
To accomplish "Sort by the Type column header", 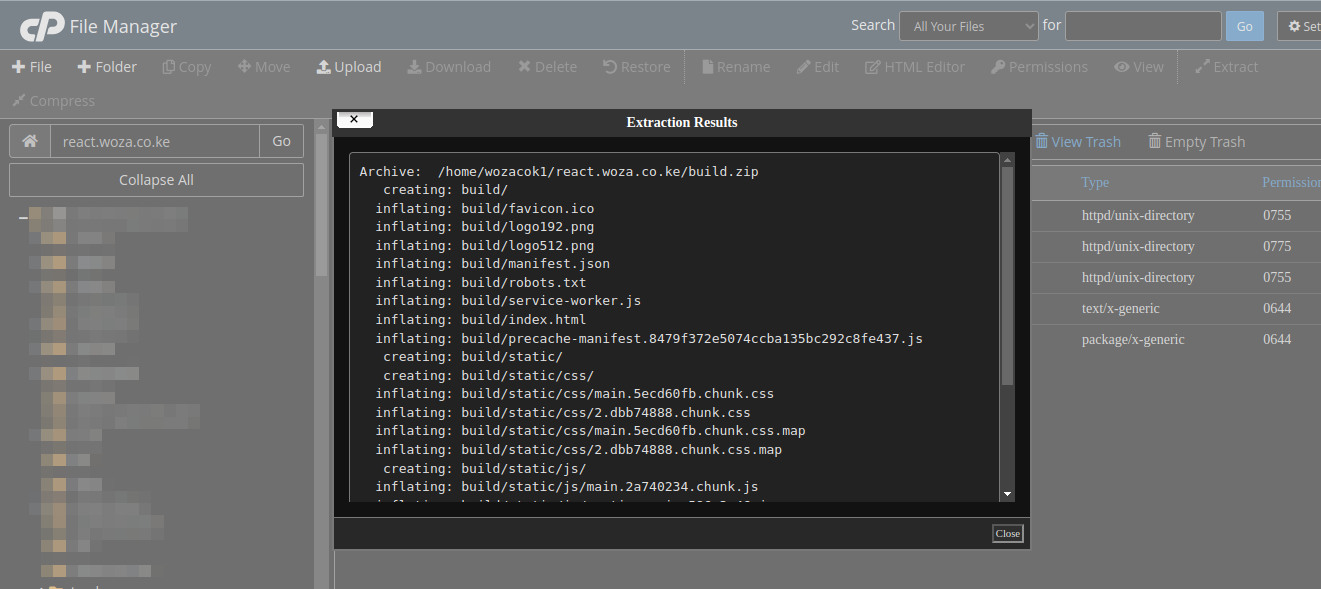I will (1095, 183).
